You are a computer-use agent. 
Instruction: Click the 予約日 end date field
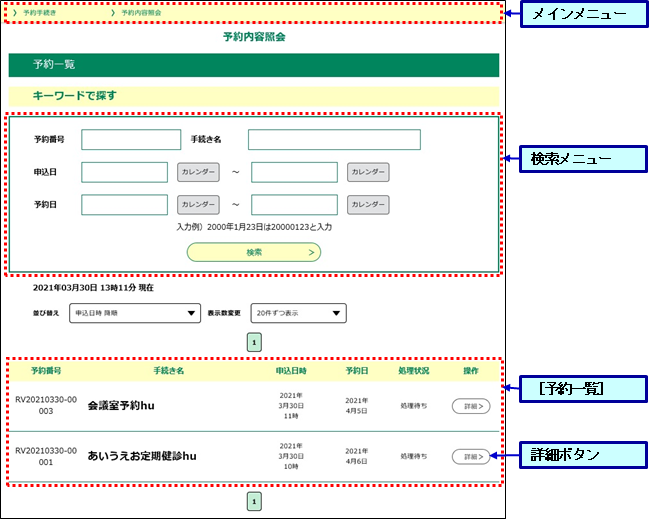[294, 205]
